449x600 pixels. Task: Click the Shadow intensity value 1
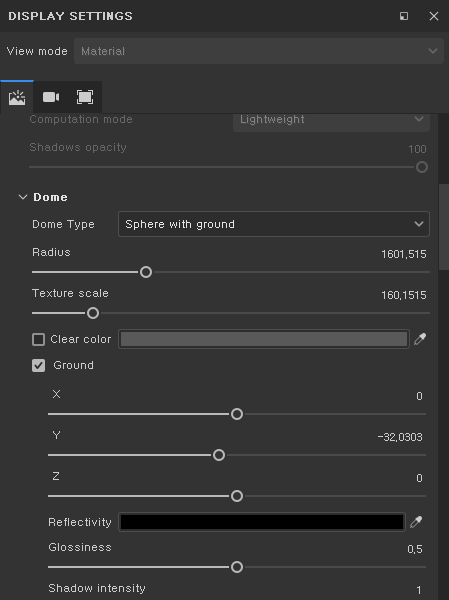(419, 590)
